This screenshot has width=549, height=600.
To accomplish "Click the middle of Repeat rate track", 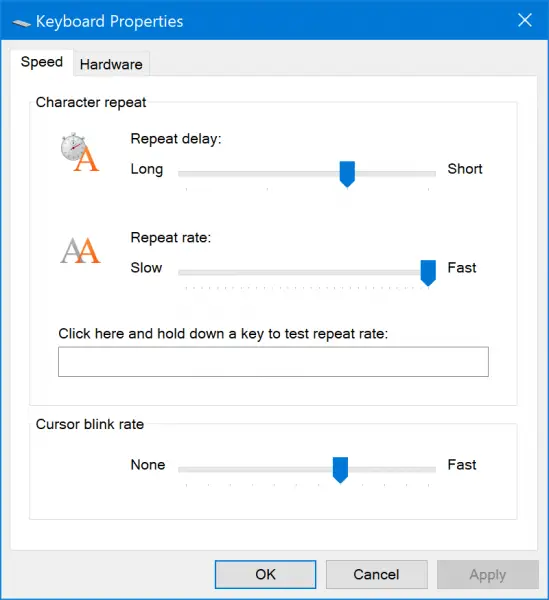I will 307,272.
